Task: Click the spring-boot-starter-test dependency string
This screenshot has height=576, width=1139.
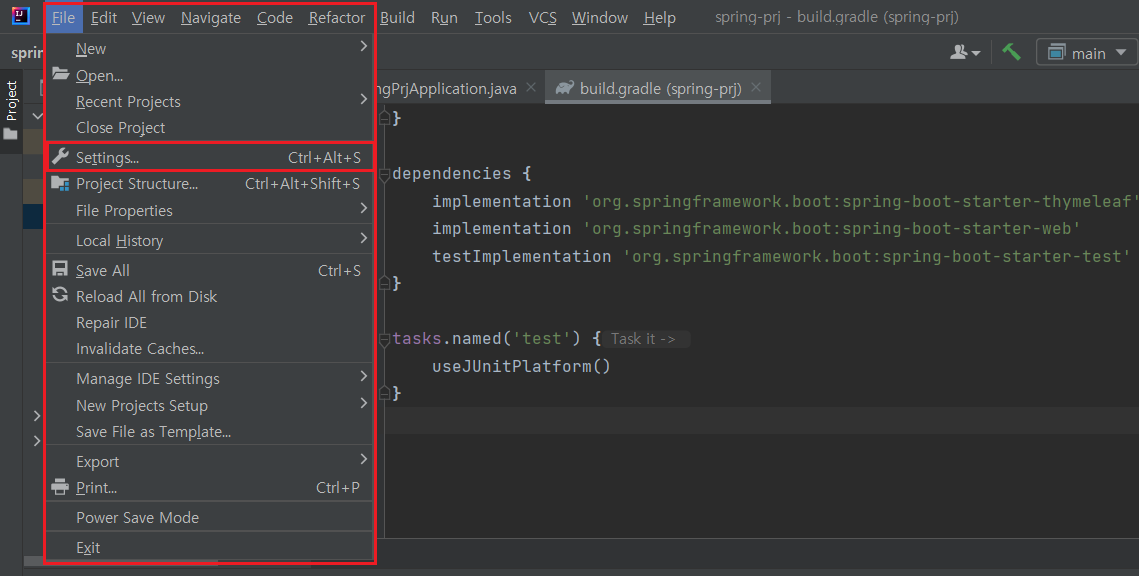Action: pyautogui.click(x=877, y=256)
